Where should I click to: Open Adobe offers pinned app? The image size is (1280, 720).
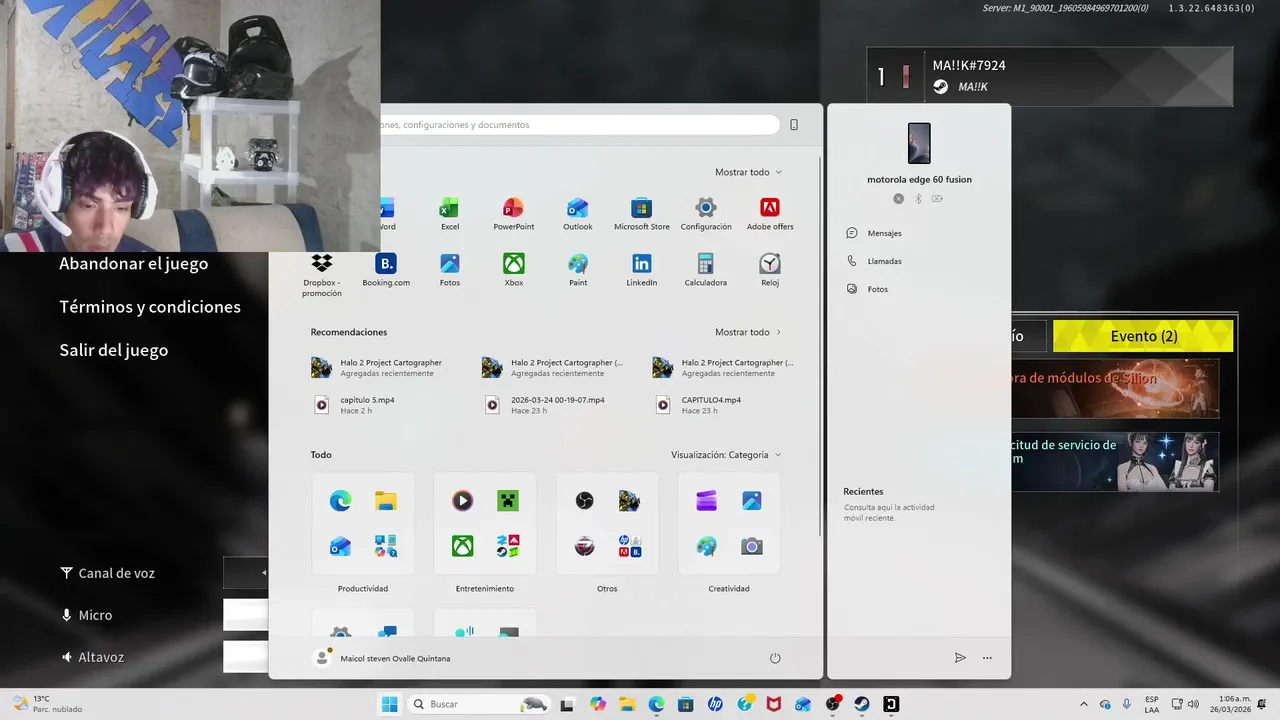770,208
